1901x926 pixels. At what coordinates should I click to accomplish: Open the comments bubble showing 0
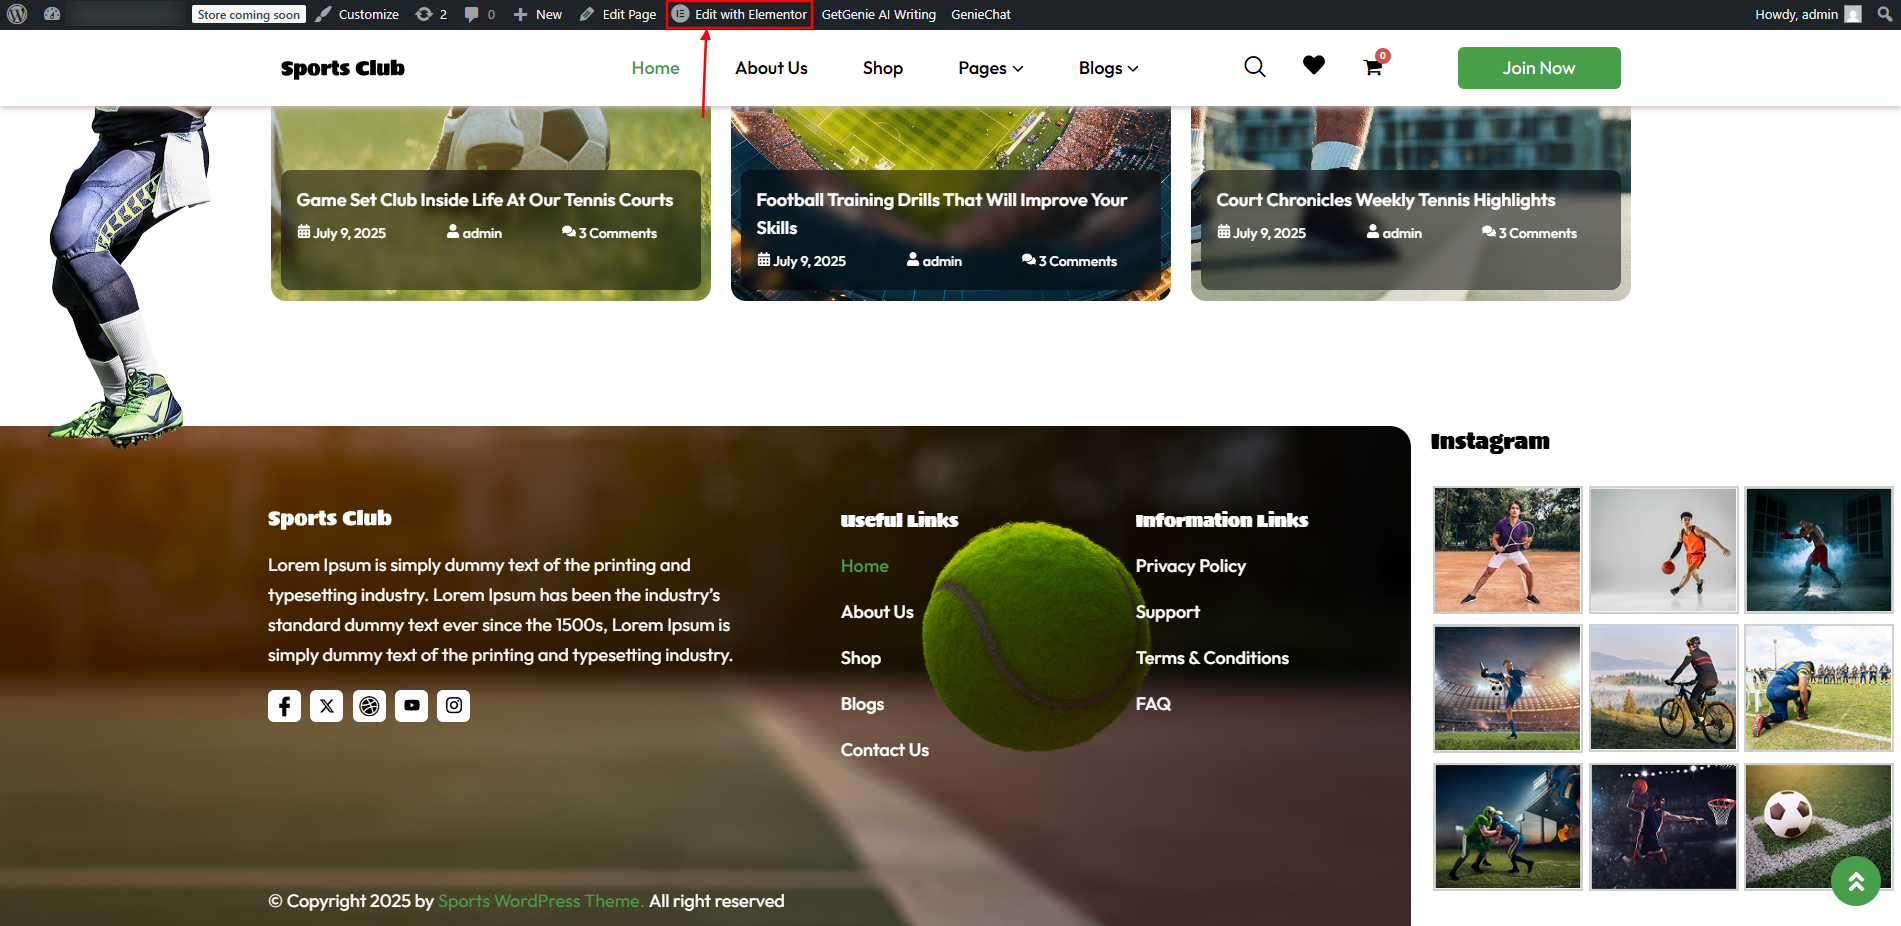point(480,14)
